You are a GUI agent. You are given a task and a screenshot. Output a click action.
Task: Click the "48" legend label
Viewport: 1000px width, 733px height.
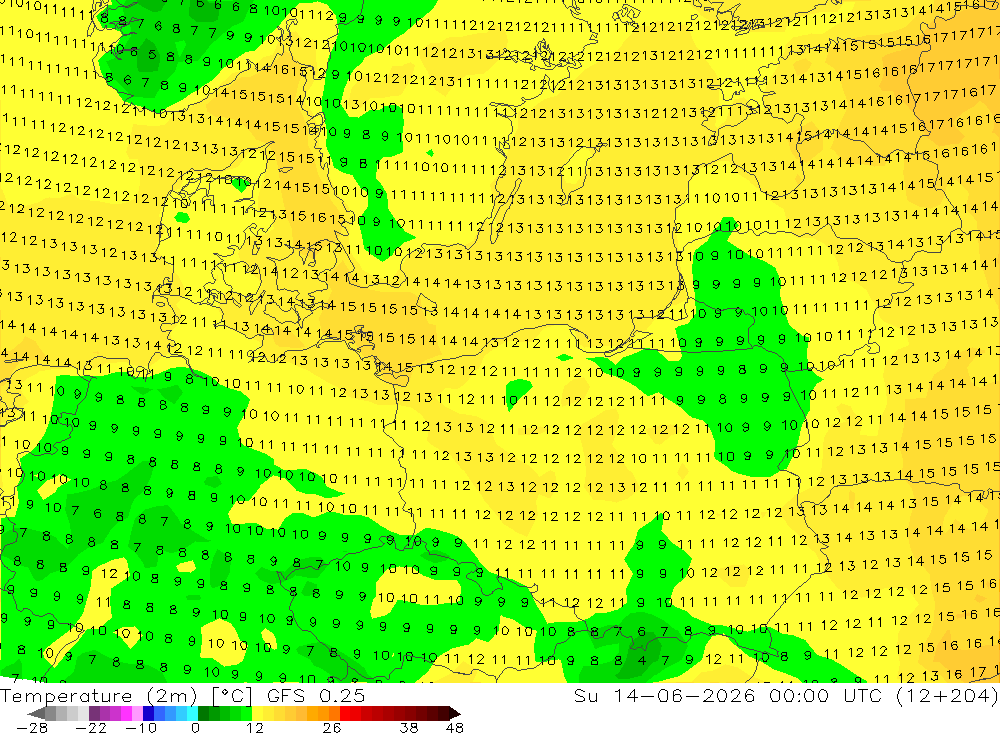click(455, 728)
